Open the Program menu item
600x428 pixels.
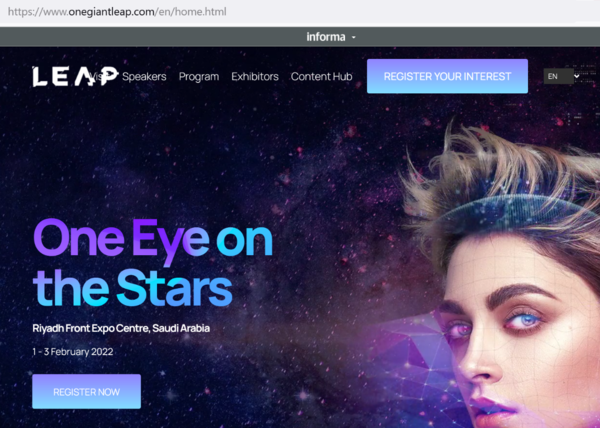(x=199, y=76)
